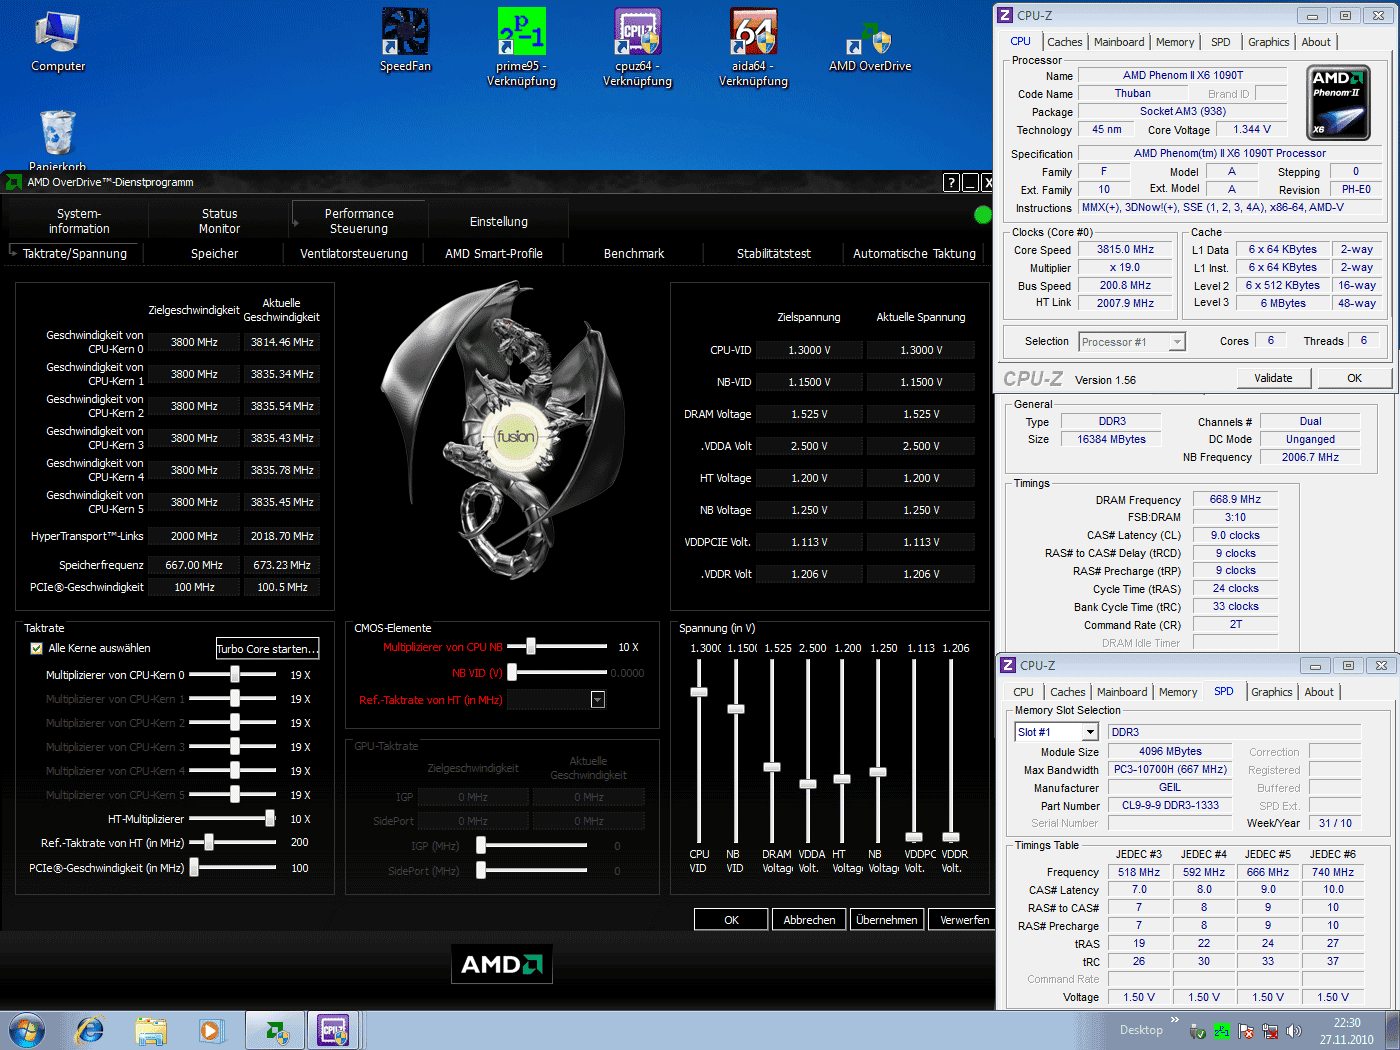This screenshot has height=1050, width=1400.
Task: Click the help question mark in AMD OverDrive
Action: coord(951,182)
